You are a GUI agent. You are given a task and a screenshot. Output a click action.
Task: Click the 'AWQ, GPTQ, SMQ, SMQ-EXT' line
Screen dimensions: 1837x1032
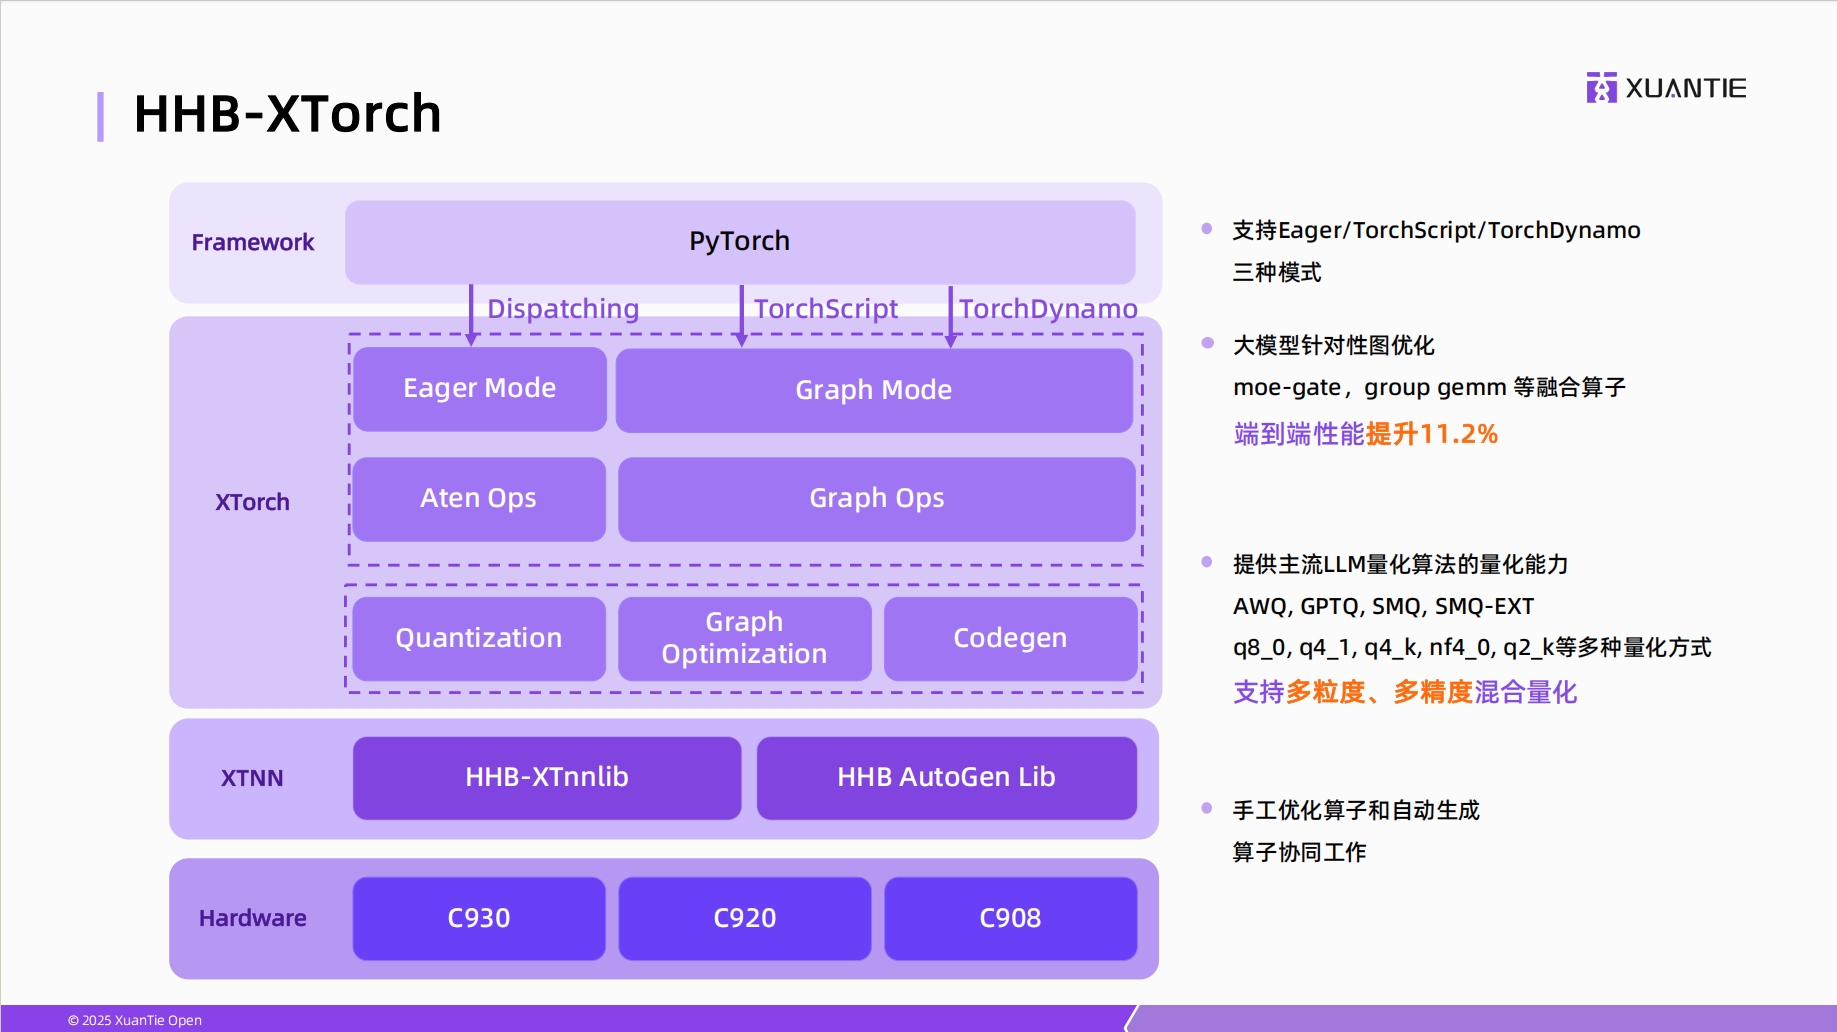1383,607
